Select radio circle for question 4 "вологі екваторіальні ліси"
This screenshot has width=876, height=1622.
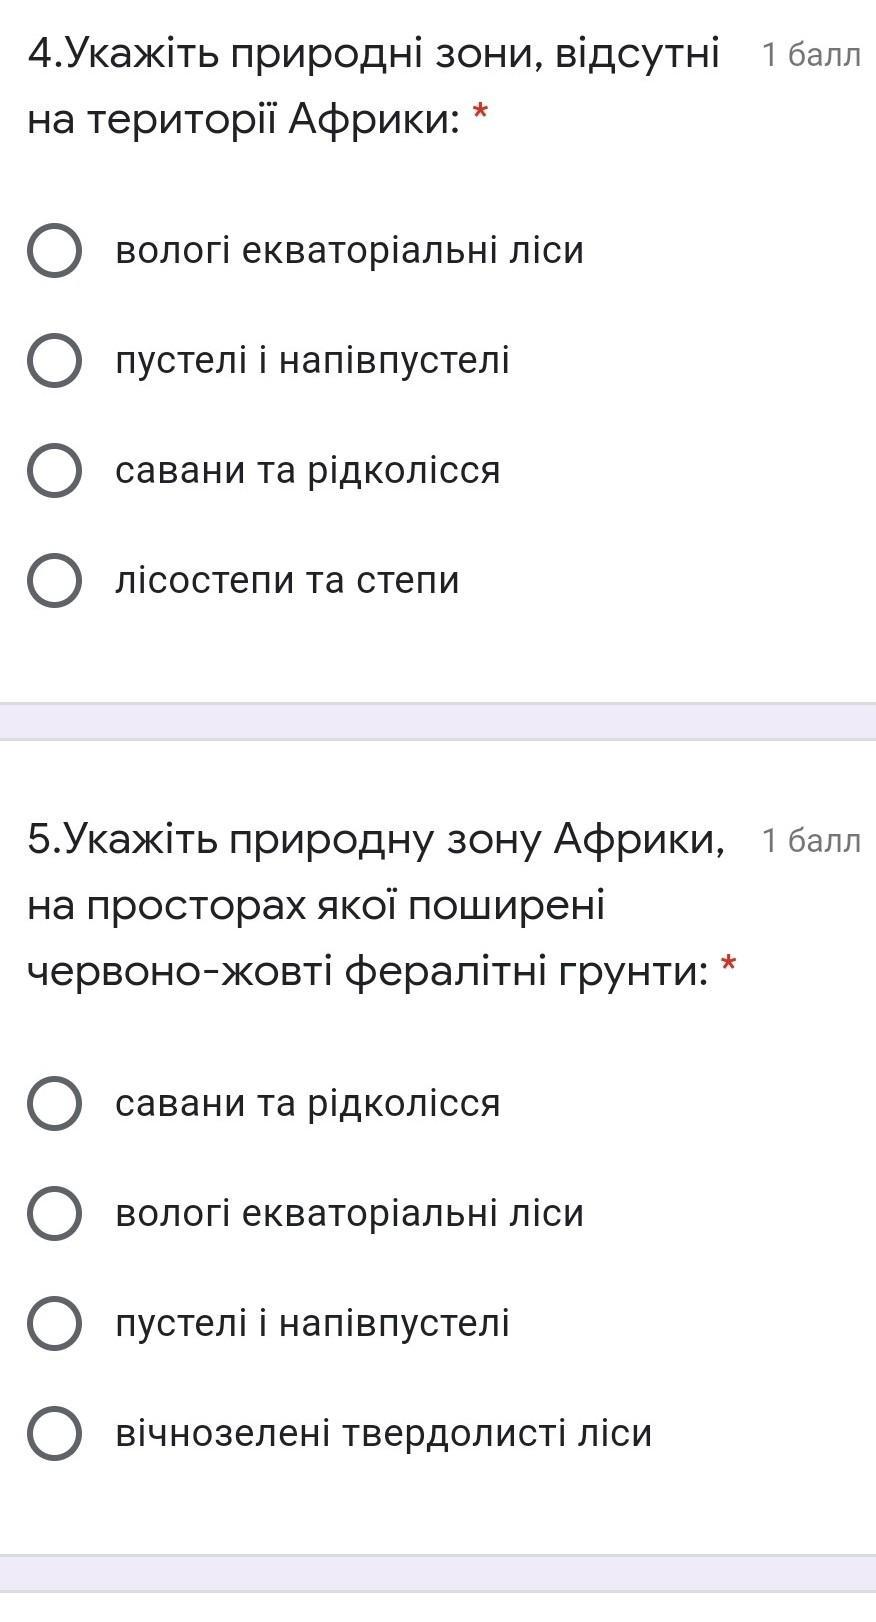tap(54, 250)
